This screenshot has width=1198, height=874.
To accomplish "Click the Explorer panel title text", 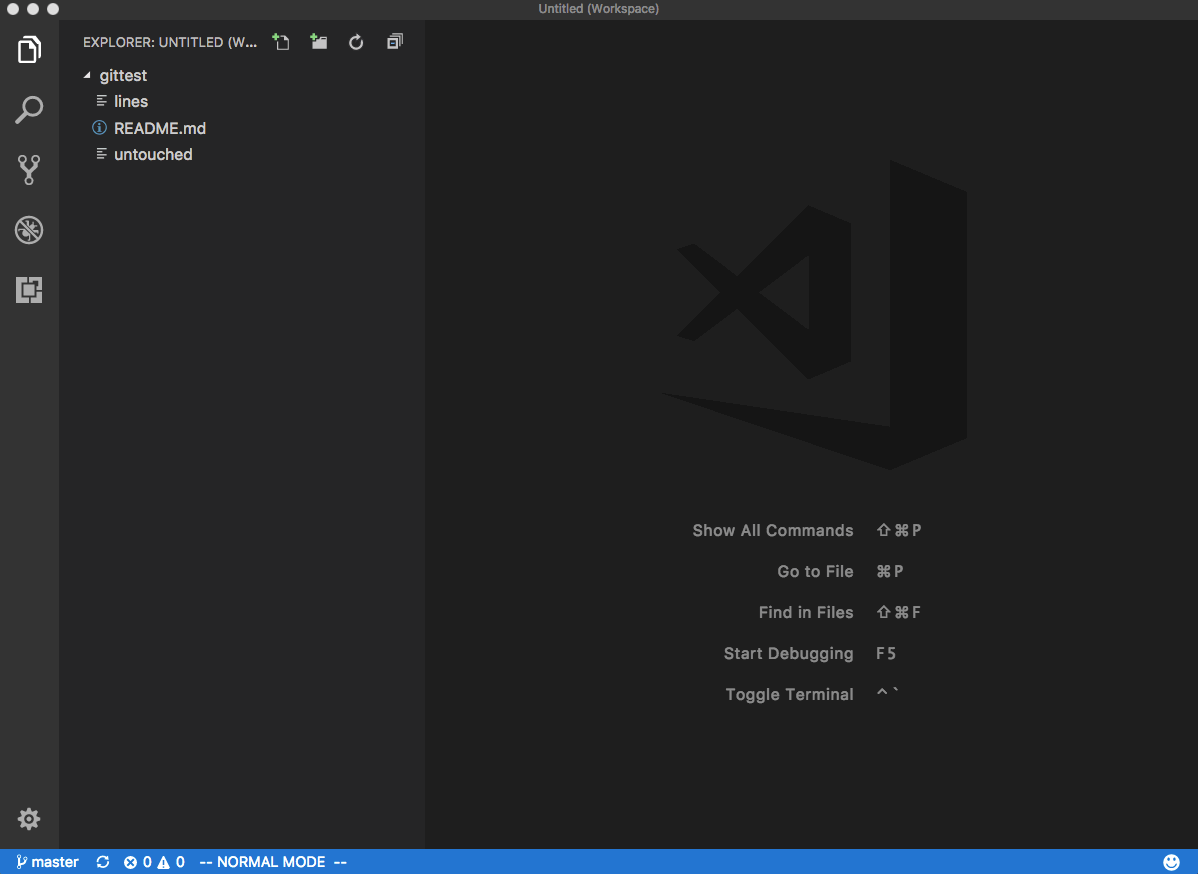I will click(170, 42).
